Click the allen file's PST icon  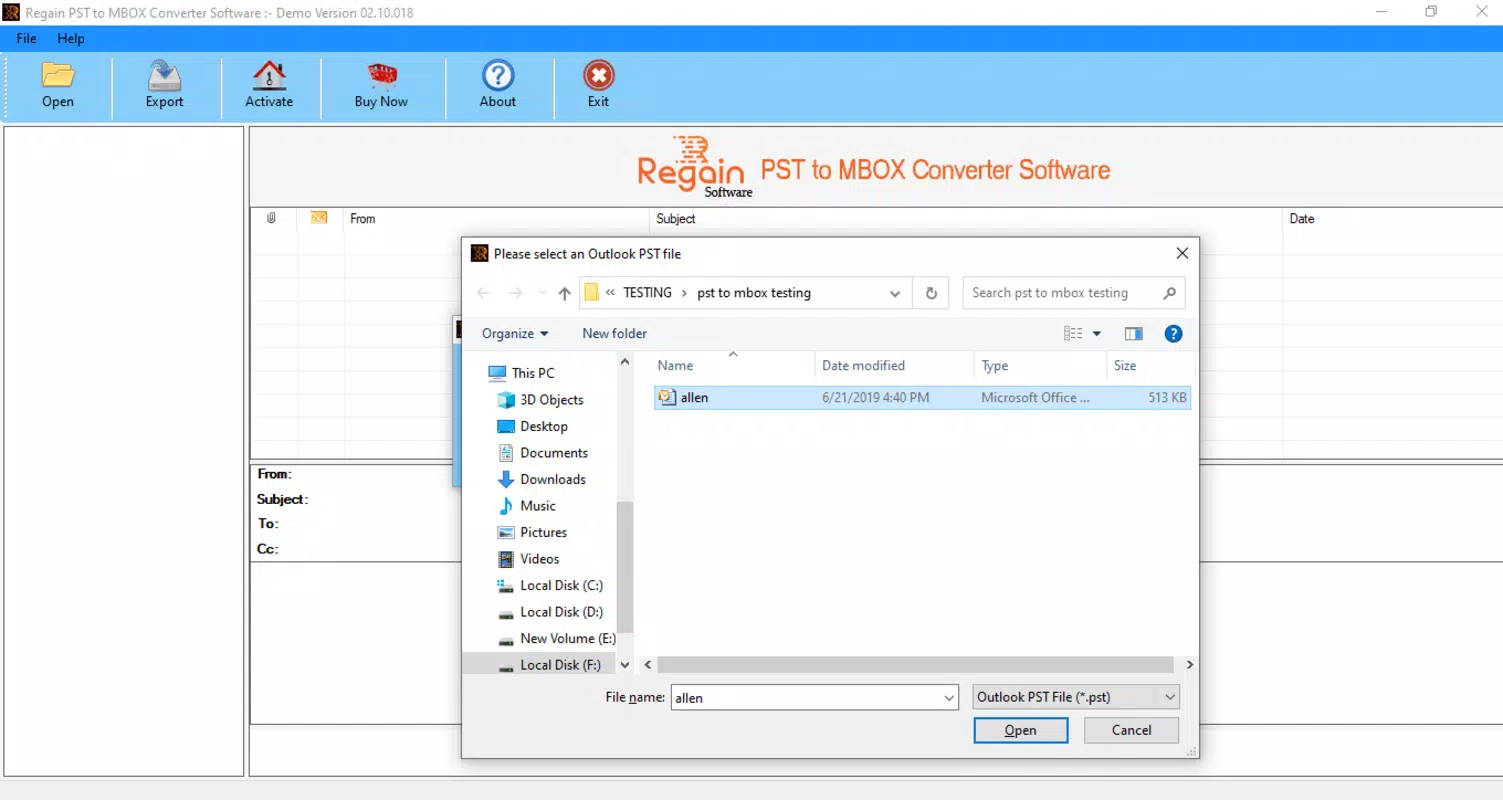pyautogui.click(x=667, y=398)
